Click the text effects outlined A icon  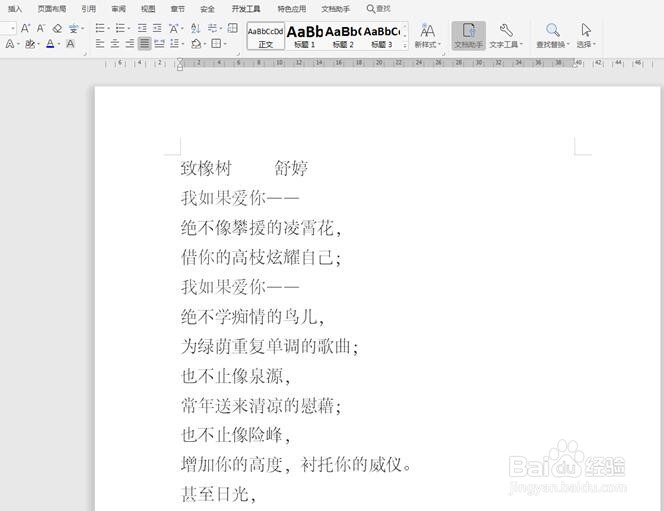pos(10,44)
